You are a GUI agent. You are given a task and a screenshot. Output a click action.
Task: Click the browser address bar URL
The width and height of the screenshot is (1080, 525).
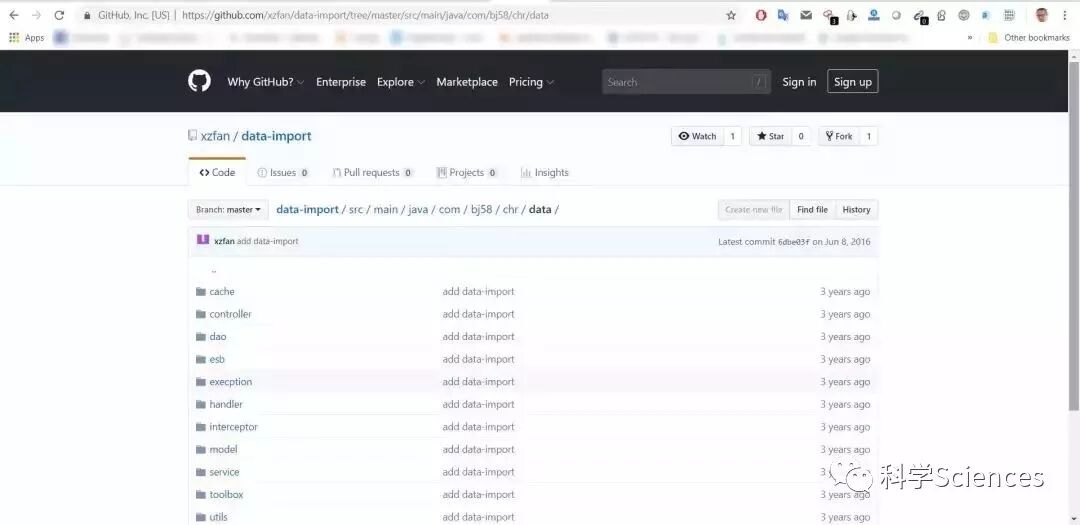click(x=366, y=15)
